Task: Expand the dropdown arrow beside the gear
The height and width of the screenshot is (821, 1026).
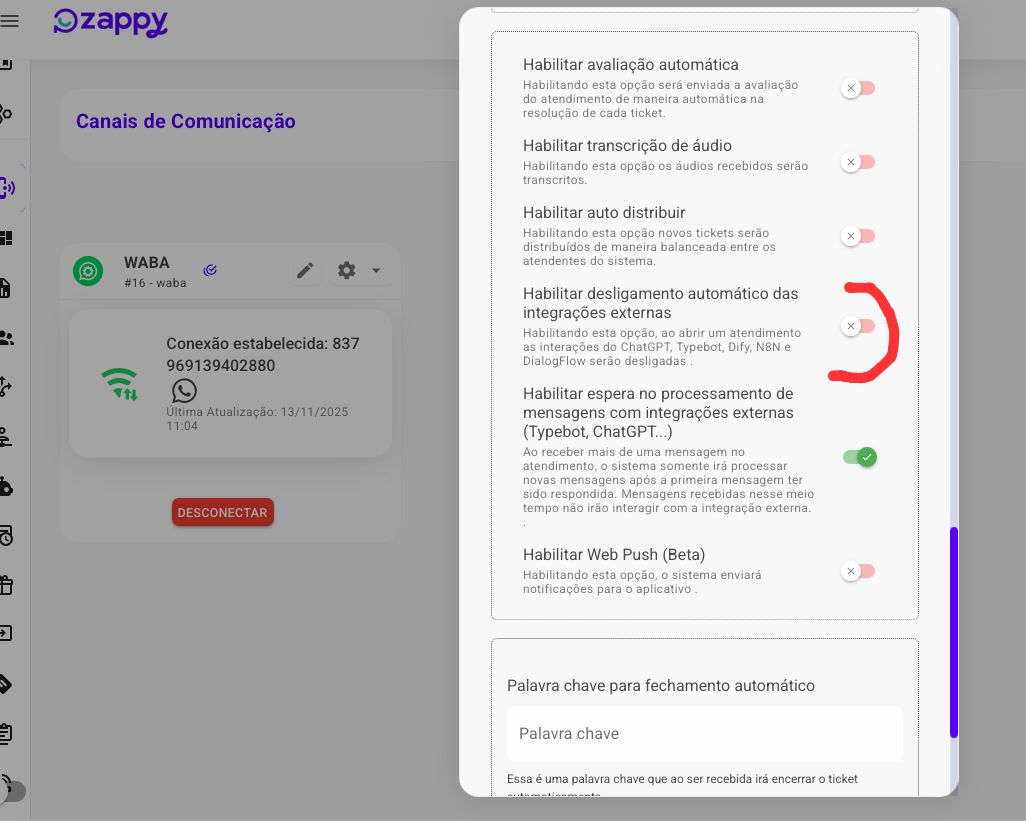Action: point(376,271)
